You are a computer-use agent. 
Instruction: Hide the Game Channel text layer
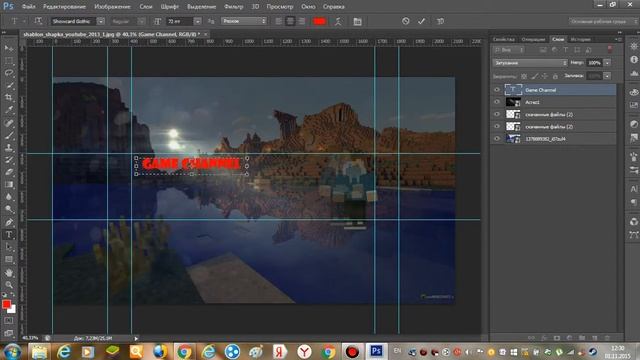point(497,90)
